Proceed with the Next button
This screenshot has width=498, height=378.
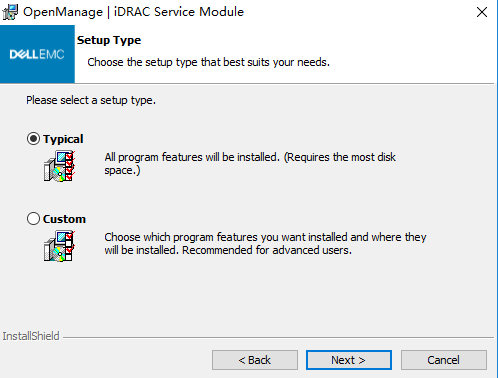349,360
